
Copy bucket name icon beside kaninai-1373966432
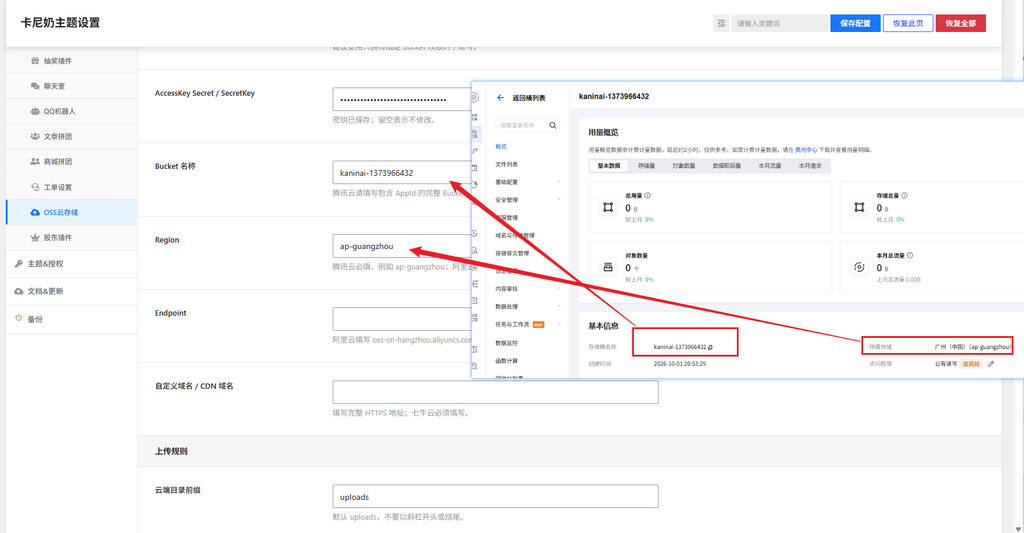coord(711,347)
